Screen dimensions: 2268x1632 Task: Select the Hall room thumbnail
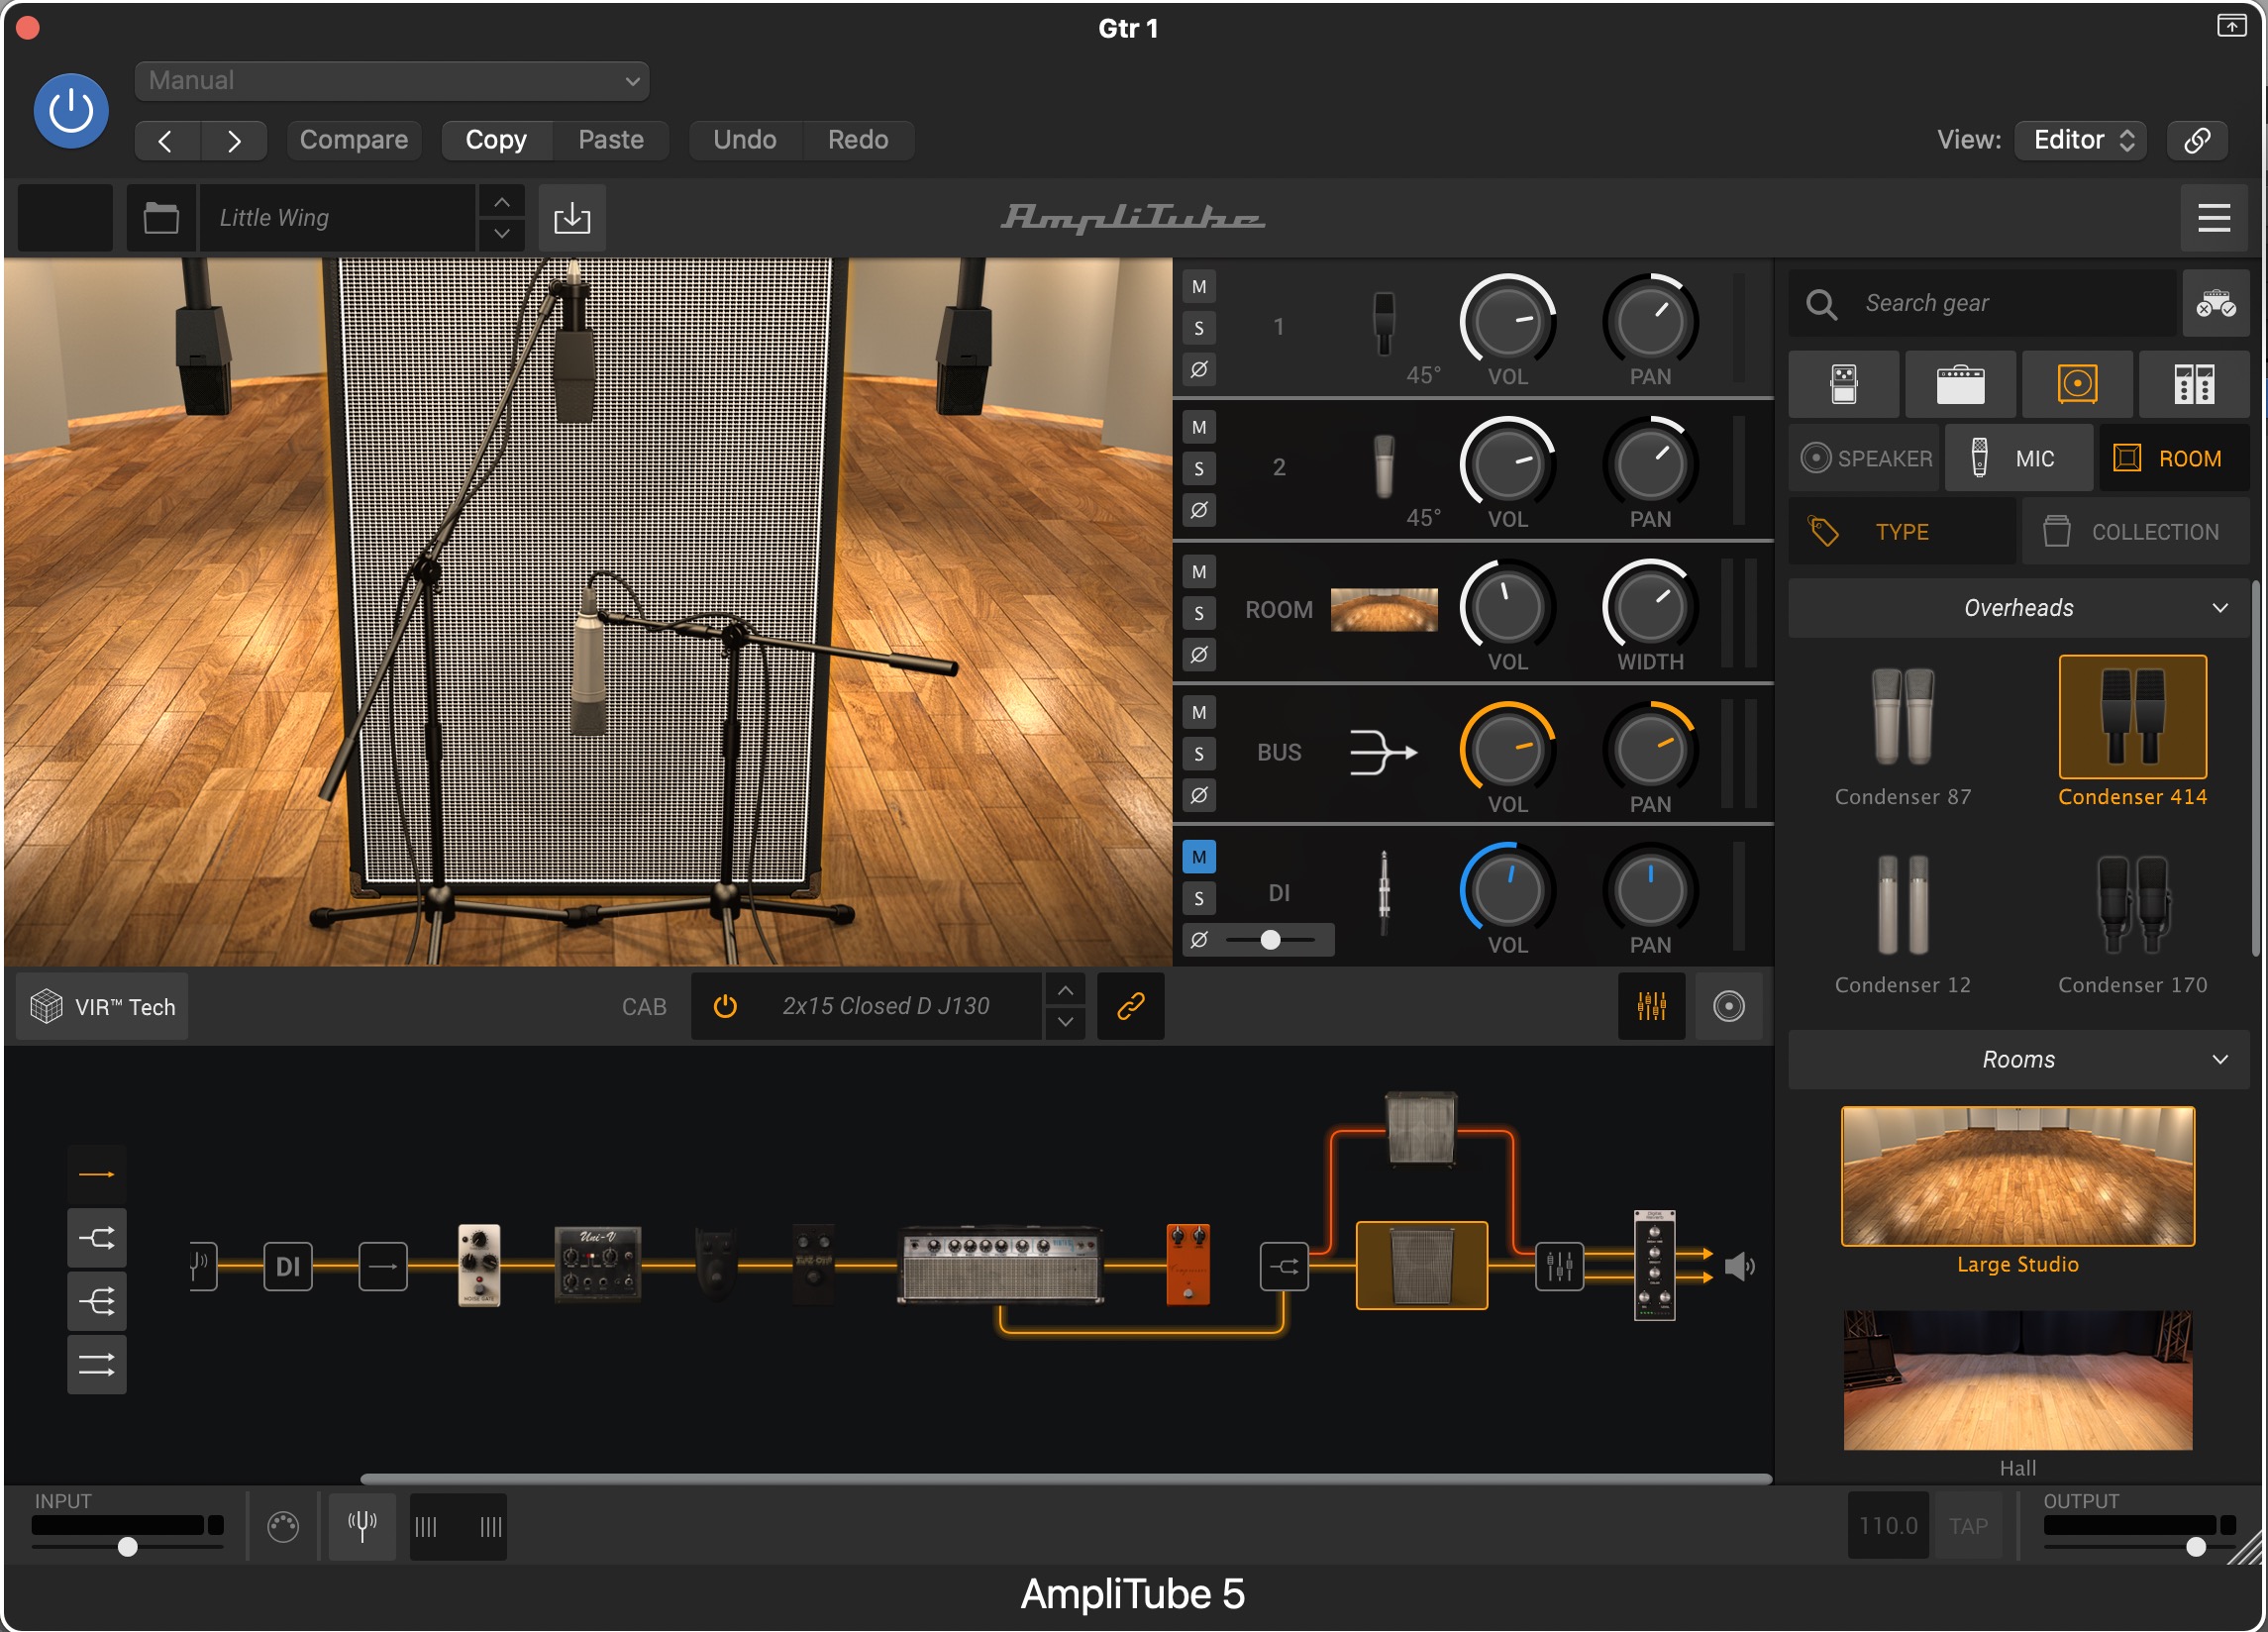[2018, 1381]
